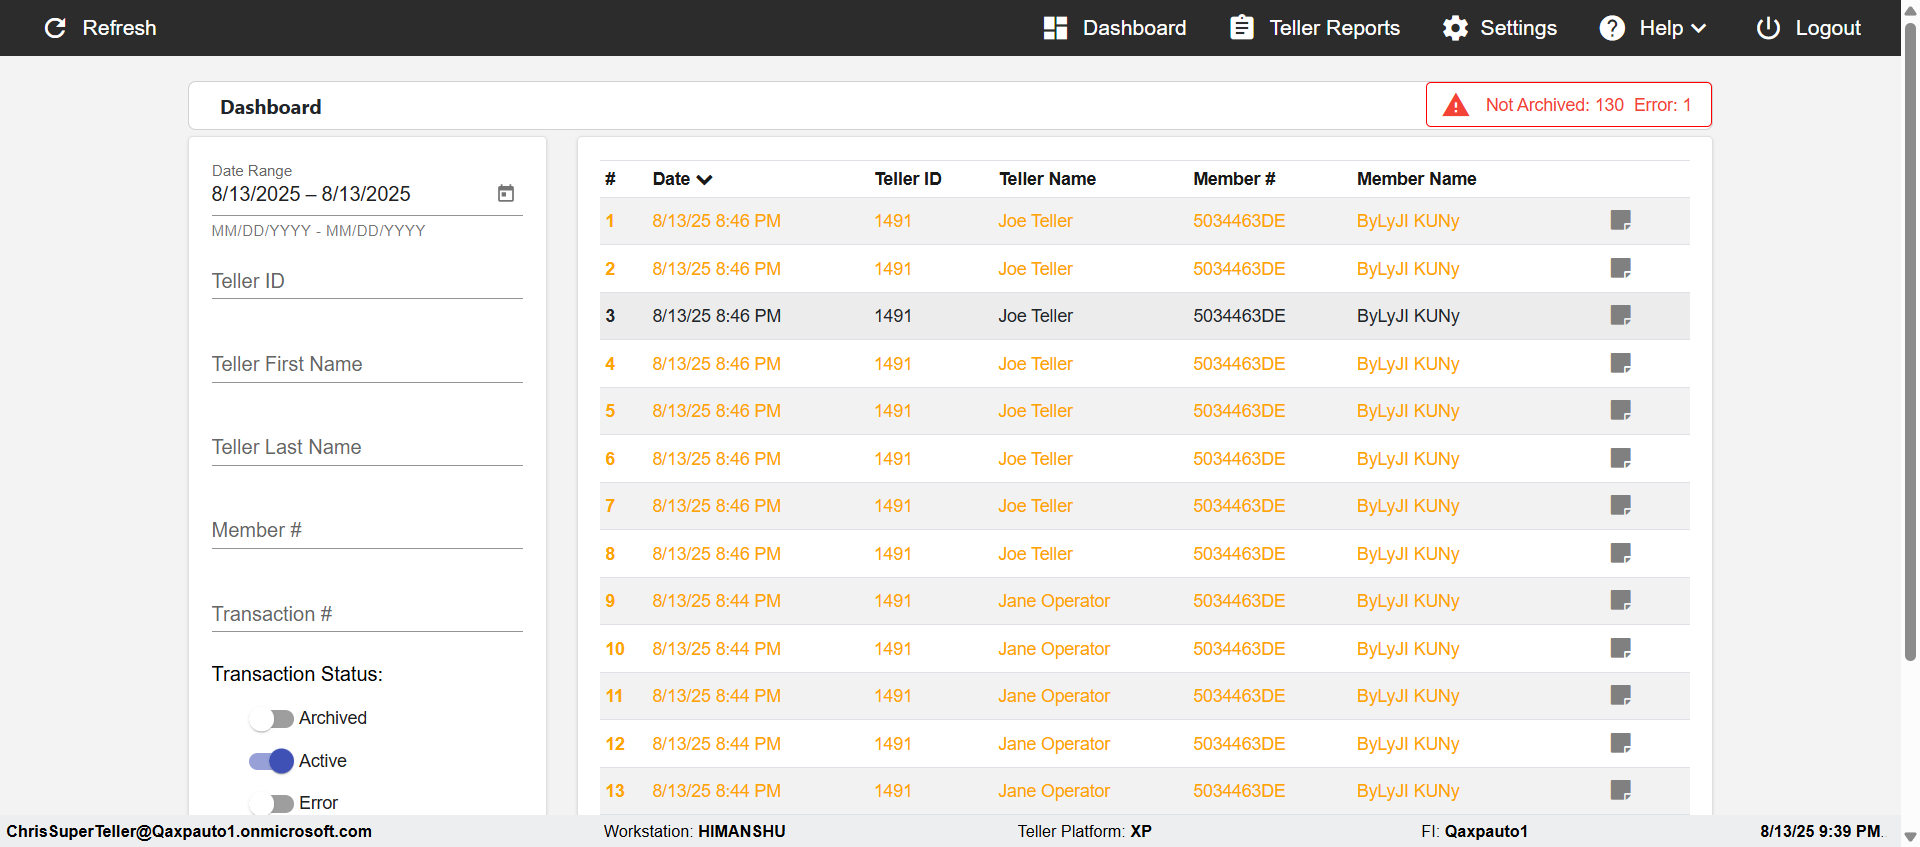Click date 8/13/25 8:44 PM in row 10
Screen dimensions: 1920x847
tap(716, 649)
